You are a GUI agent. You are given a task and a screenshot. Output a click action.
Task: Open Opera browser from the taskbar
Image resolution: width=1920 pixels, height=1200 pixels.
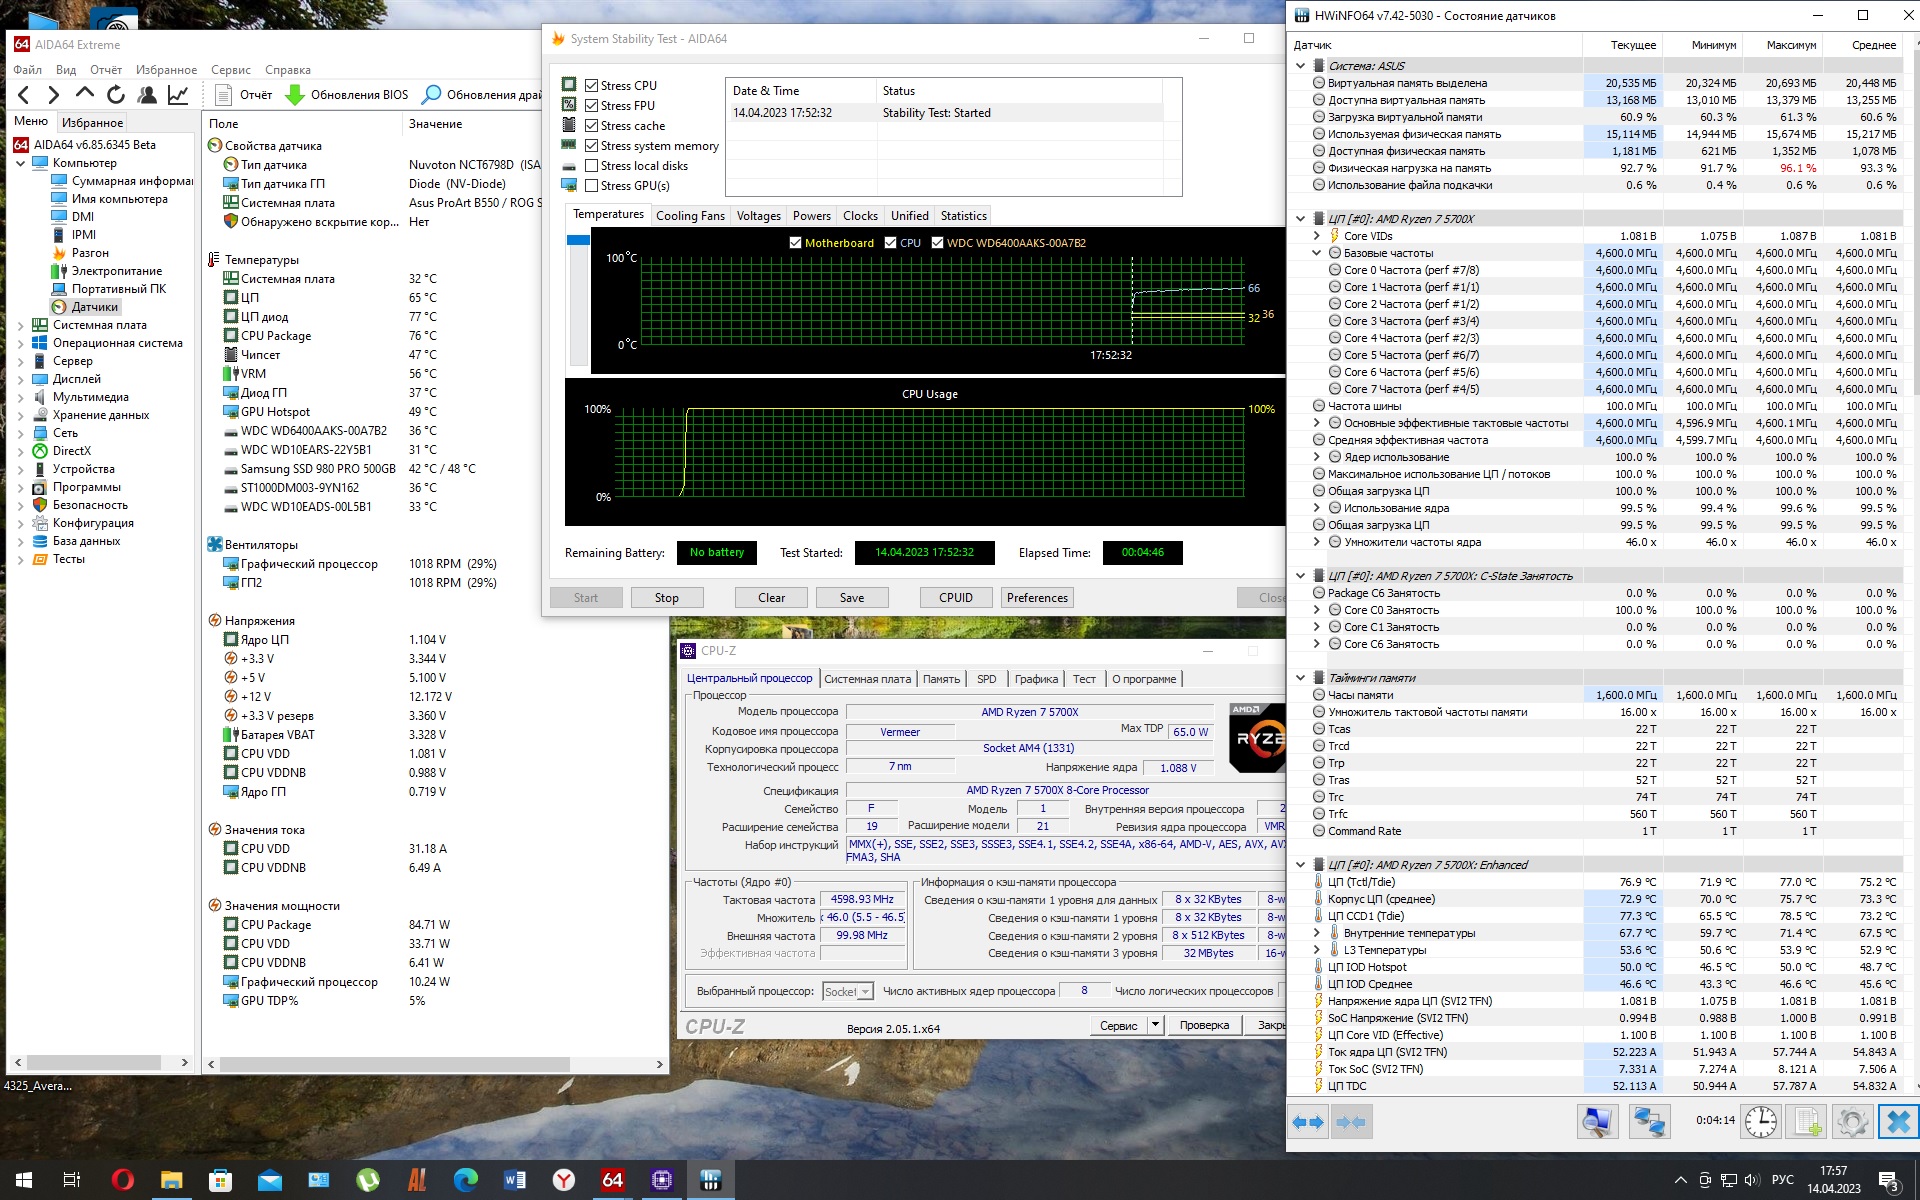pyautogui.click(x=123, y=1180)
